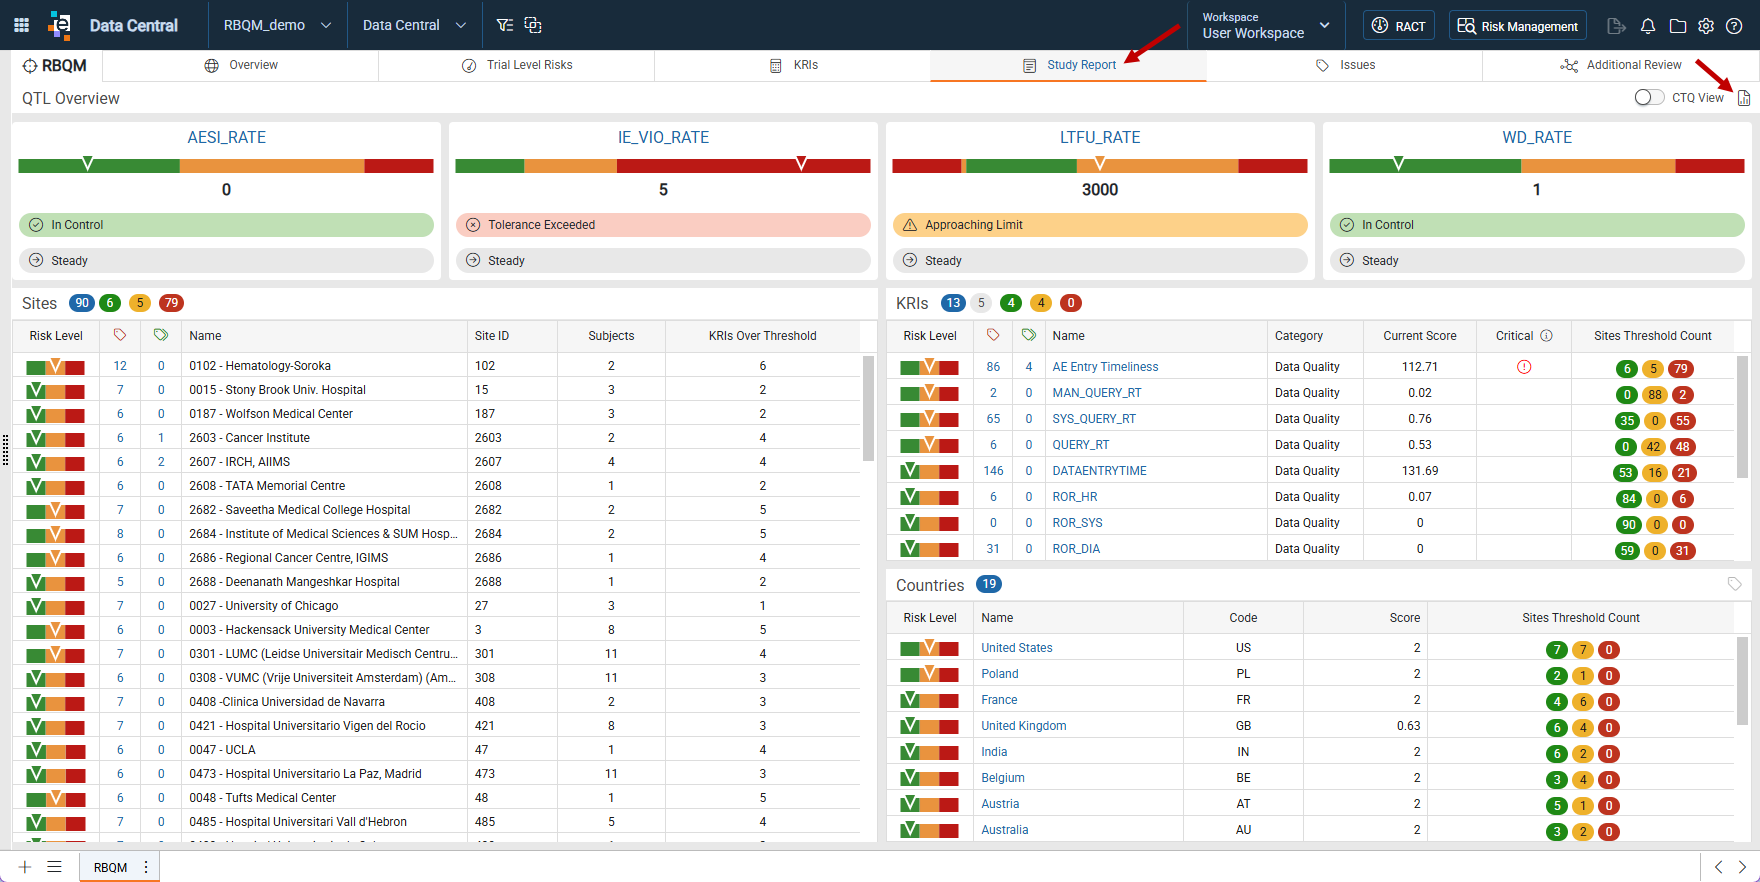This screenshot has width=1760, height=882.
Task: Open the United Kingdom country link
Action: 1023,726
